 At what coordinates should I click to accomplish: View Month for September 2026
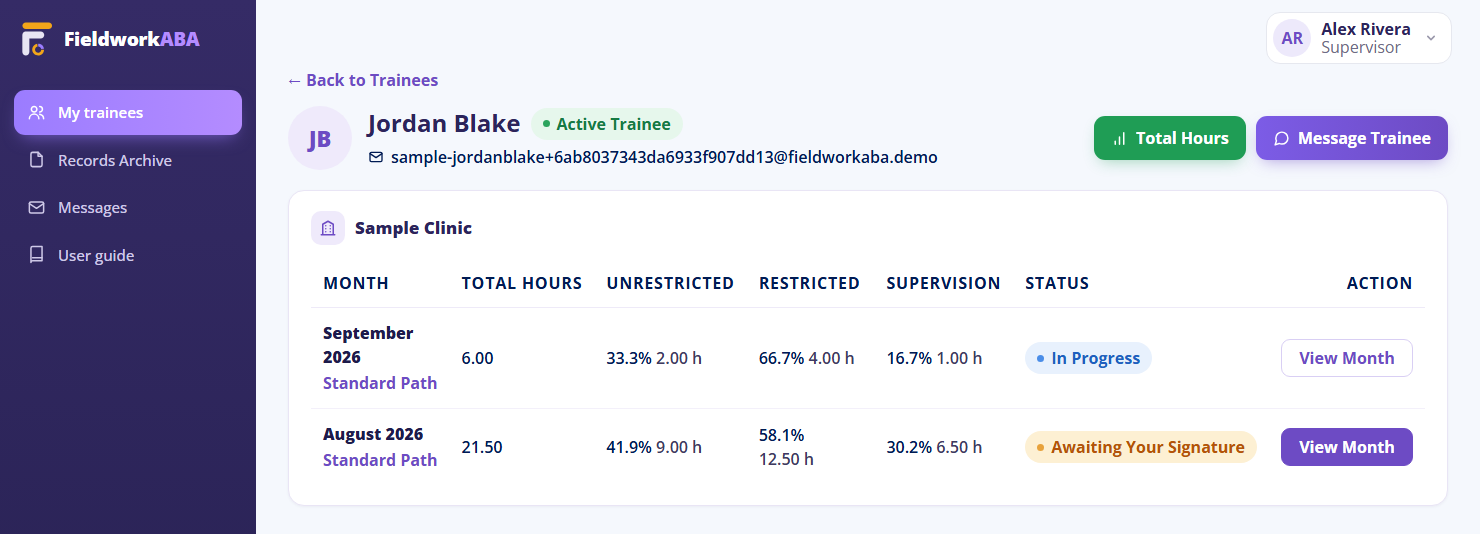[x=1346, y=358]
